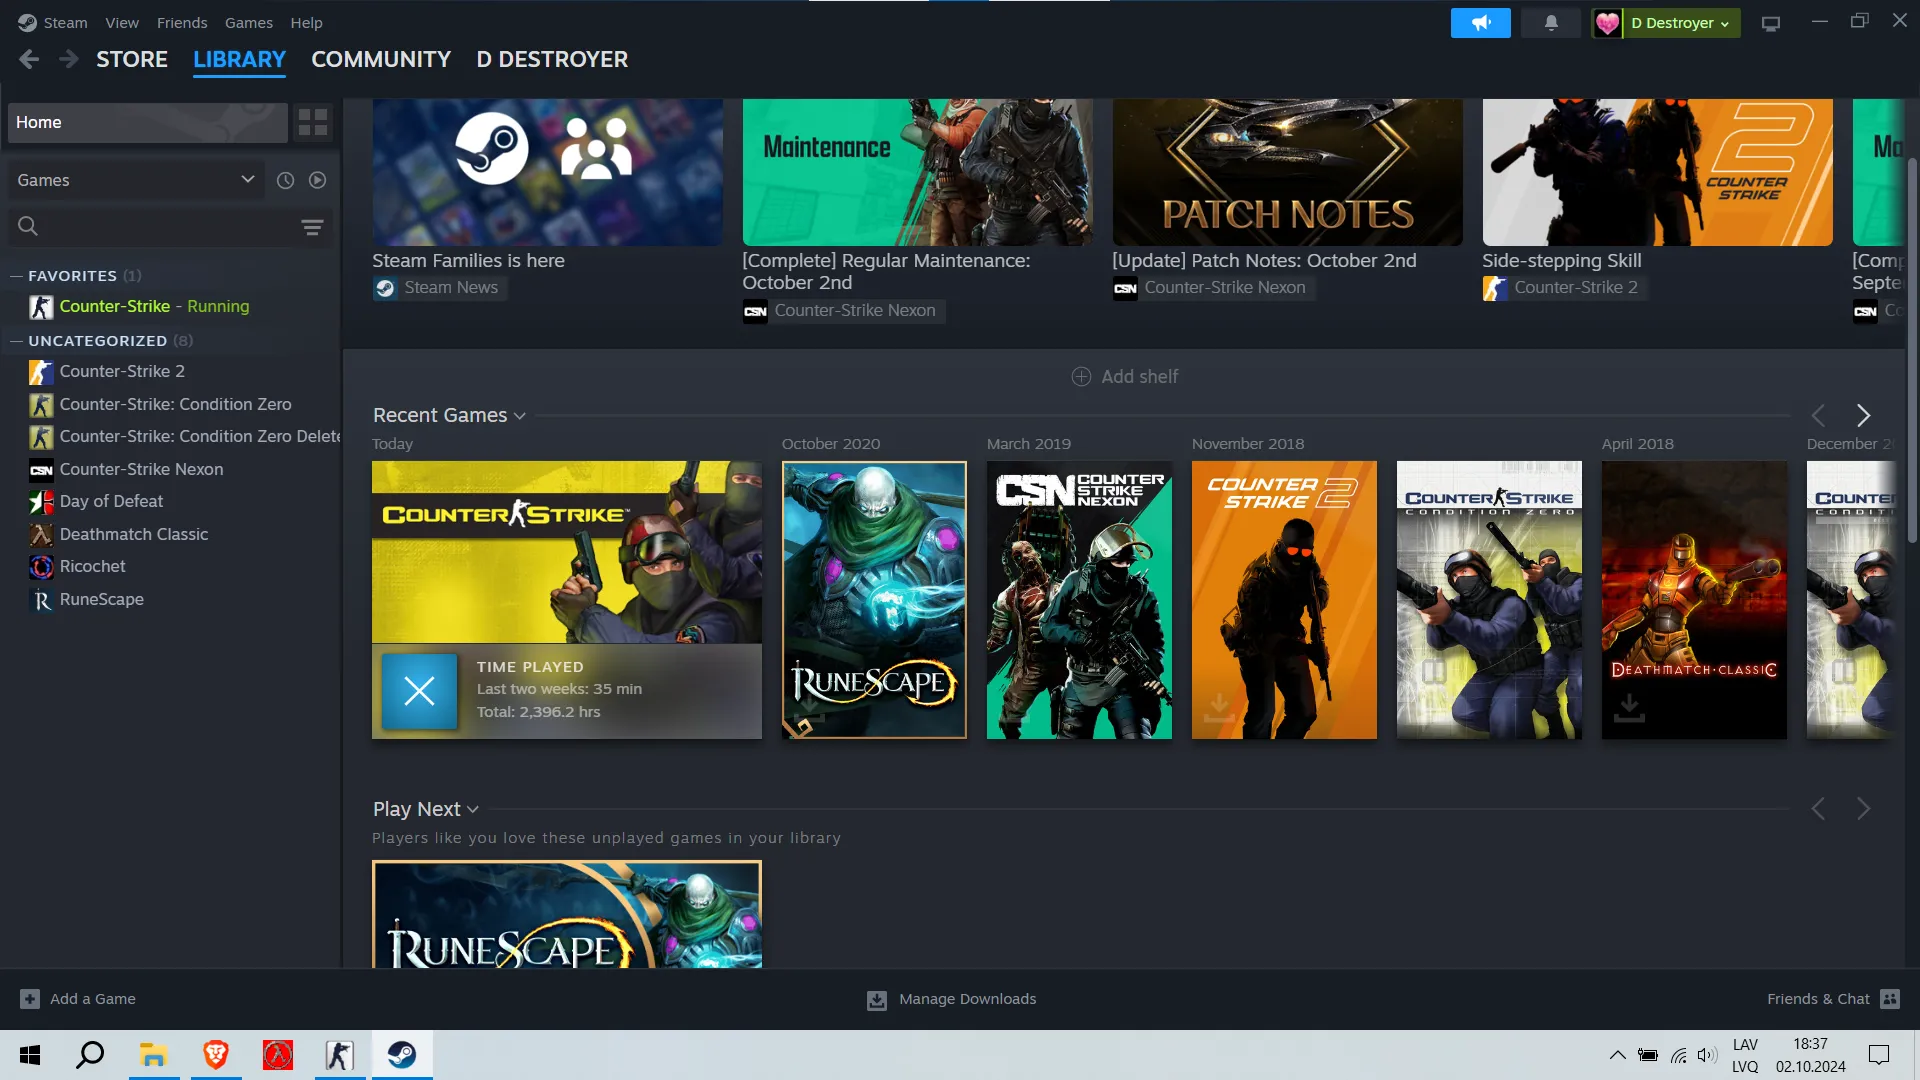
Task: Open advanced filter options icon
Action: [x=312, y=227]
